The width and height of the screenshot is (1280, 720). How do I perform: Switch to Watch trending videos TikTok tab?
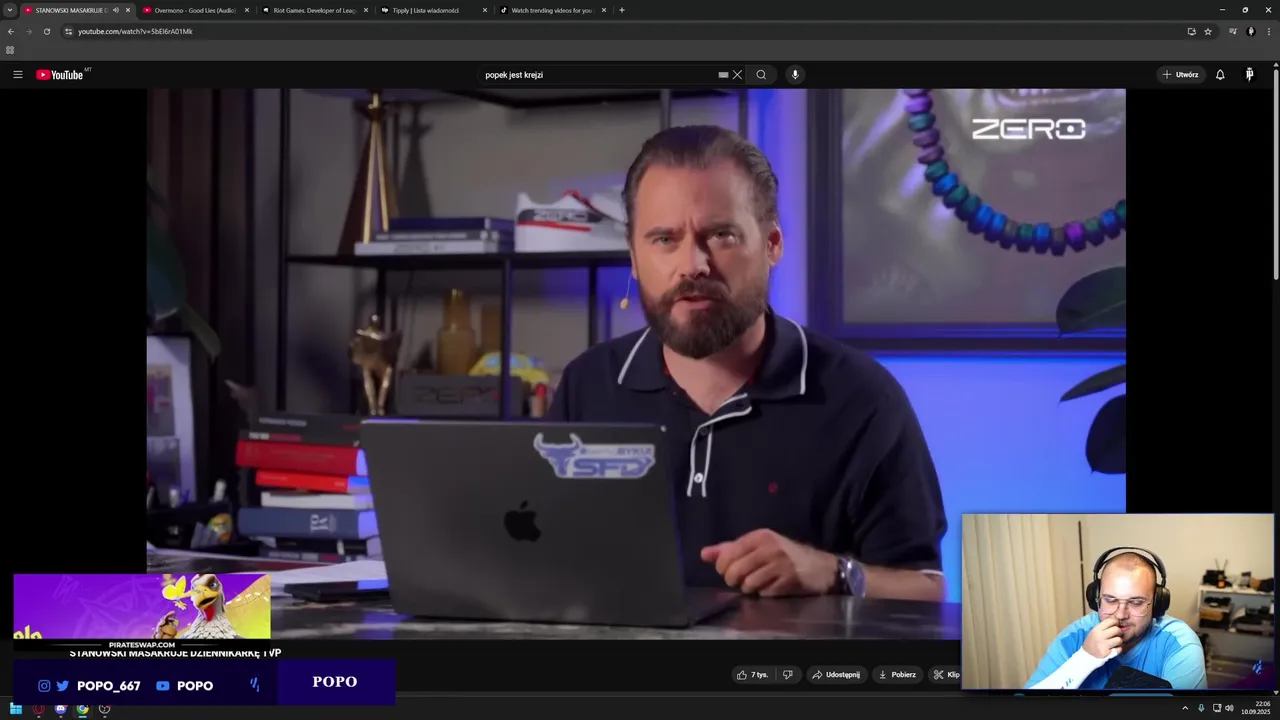pos(551,10)
